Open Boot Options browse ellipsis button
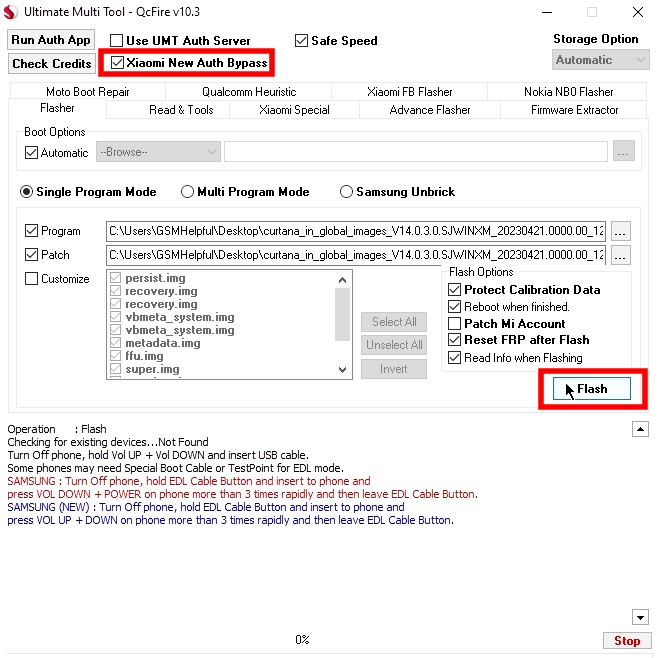 coord(623,151)
